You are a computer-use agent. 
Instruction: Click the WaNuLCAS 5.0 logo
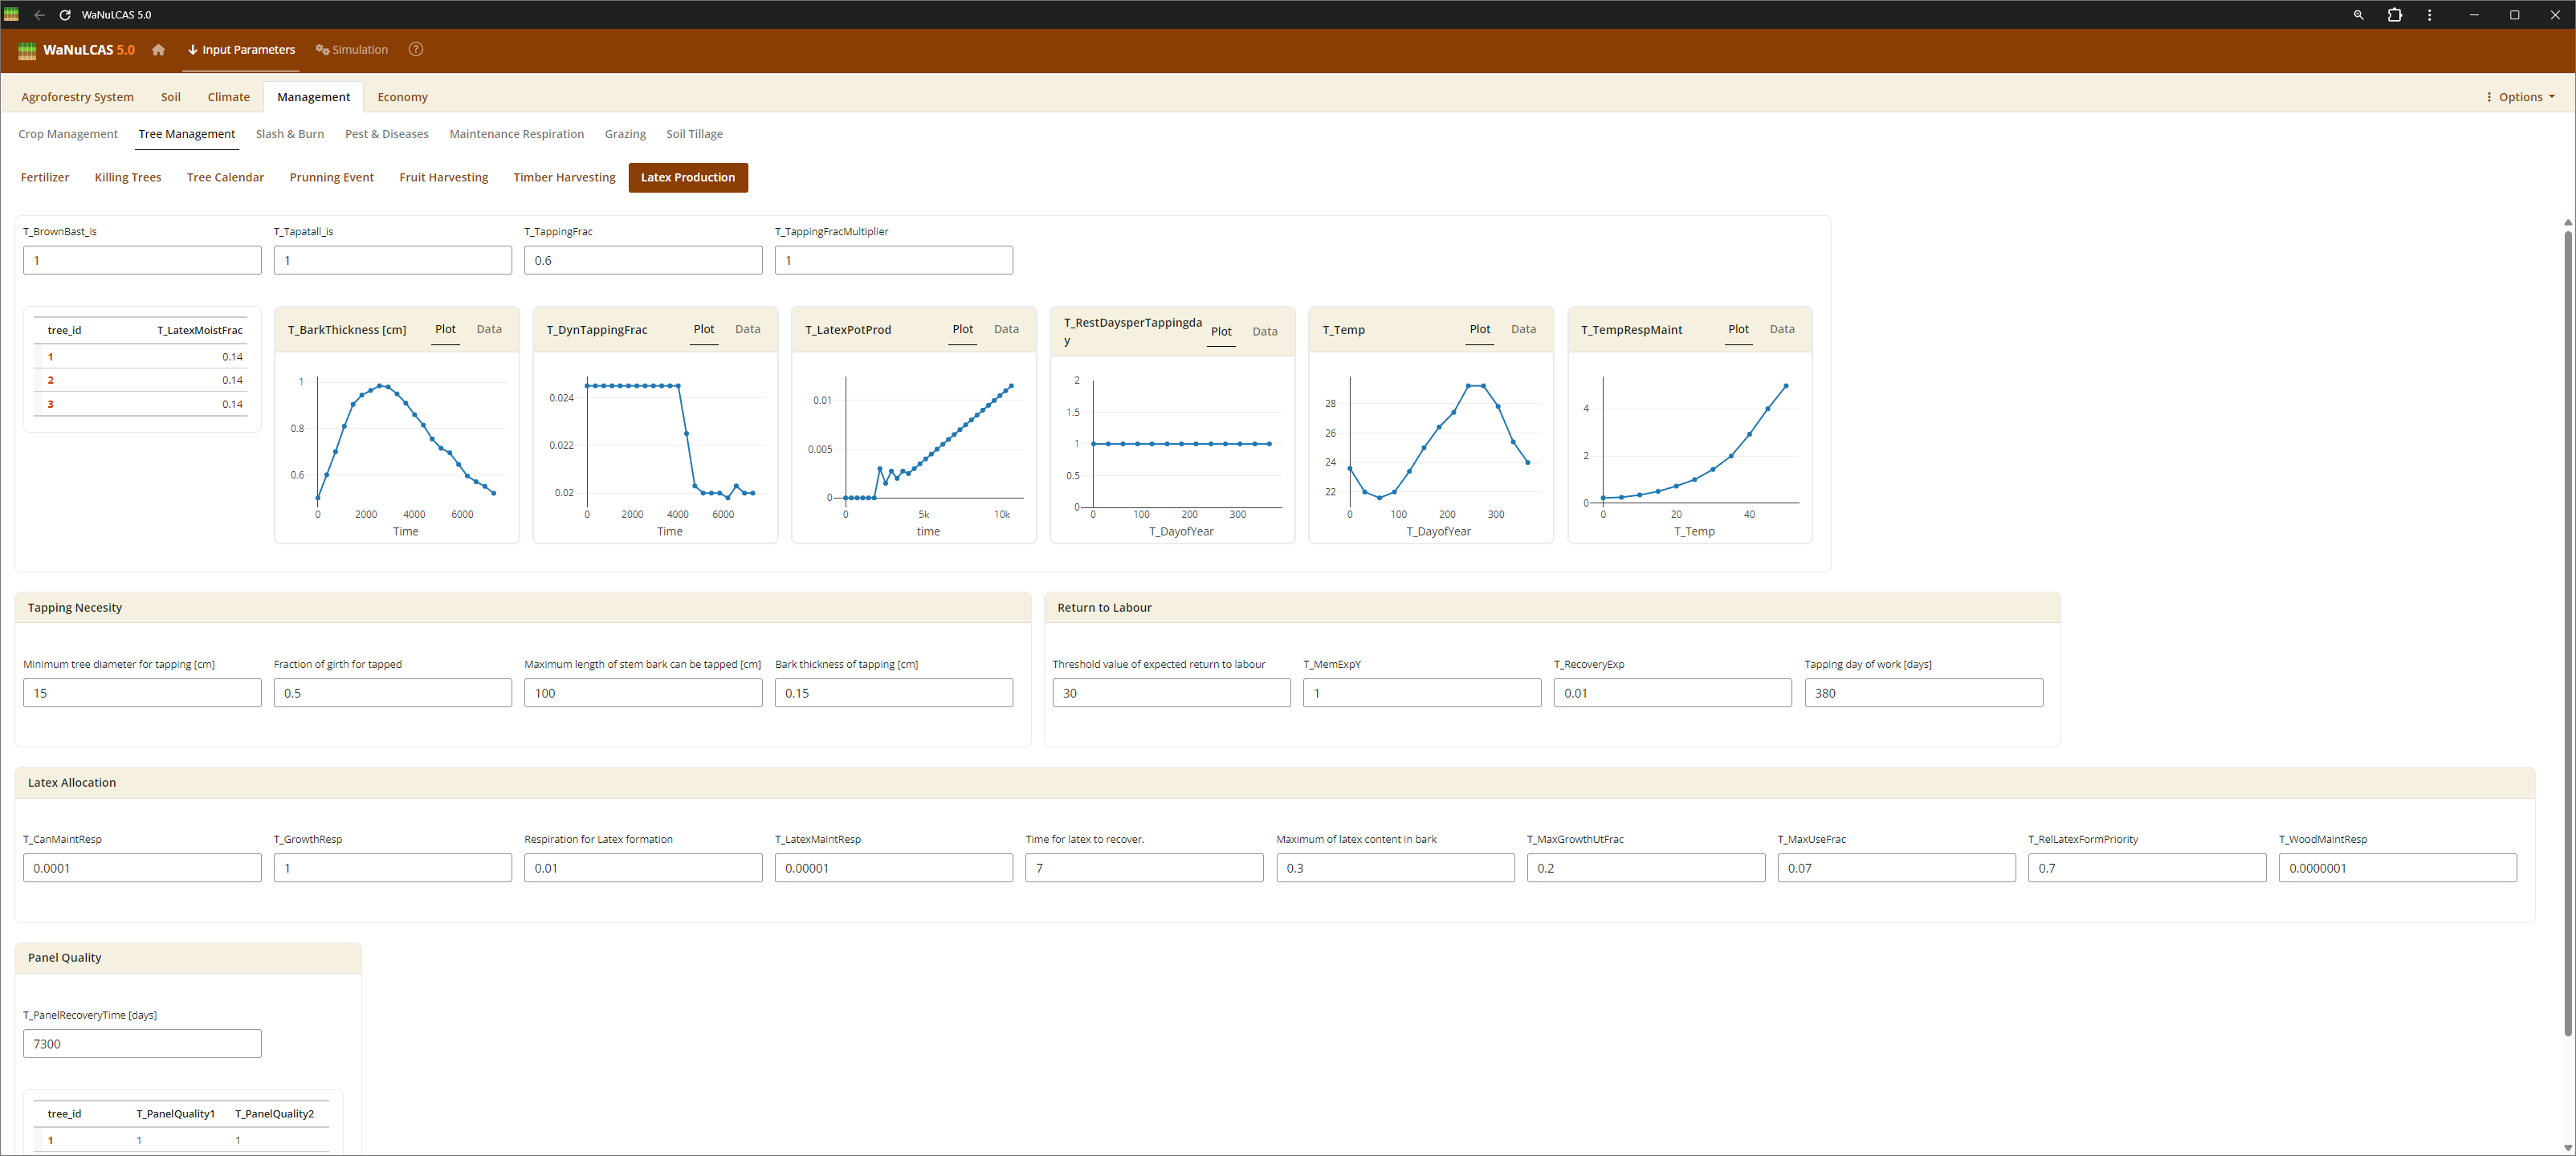(76, 50)
